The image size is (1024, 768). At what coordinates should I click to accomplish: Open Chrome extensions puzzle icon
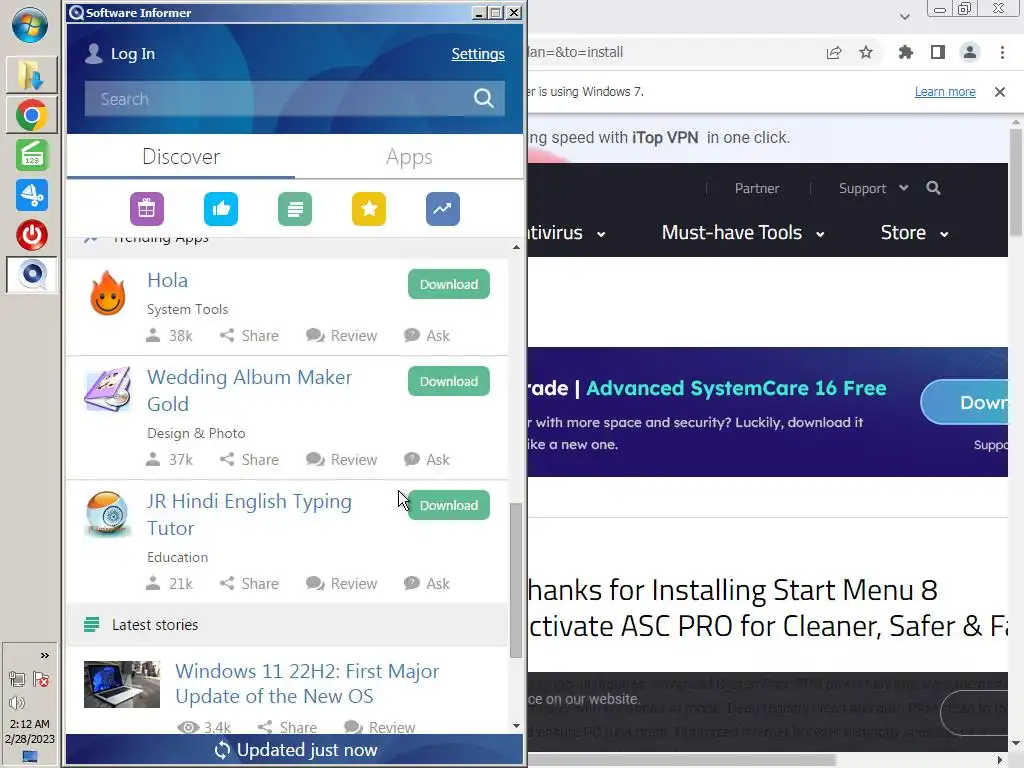(905, 52)
